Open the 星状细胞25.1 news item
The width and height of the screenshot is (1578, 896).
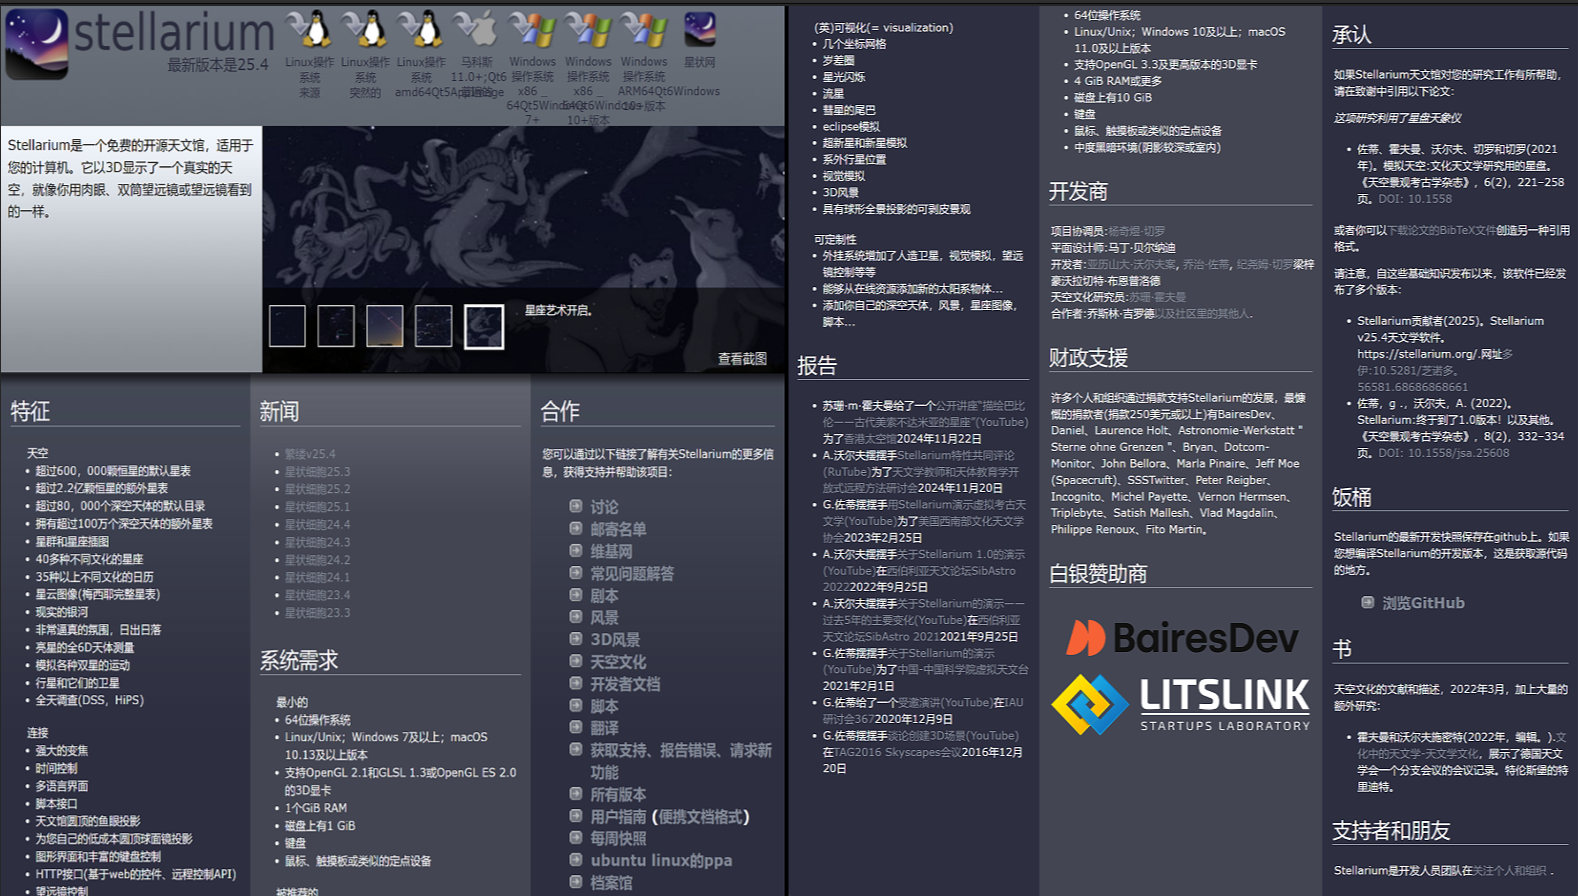click(x=317, y=507)
